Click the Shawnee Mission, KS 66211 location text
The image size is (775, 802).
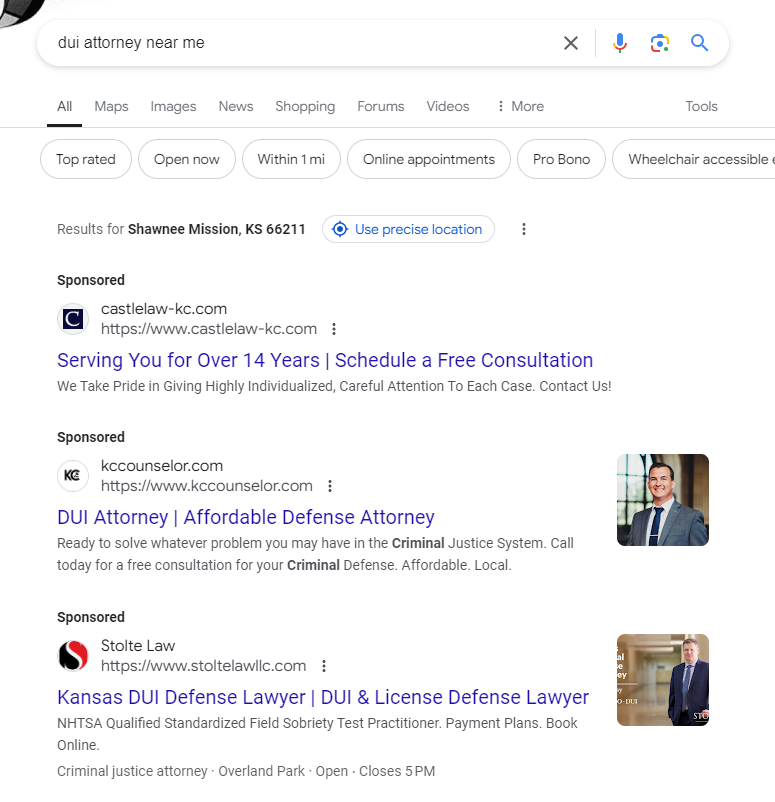216,229
